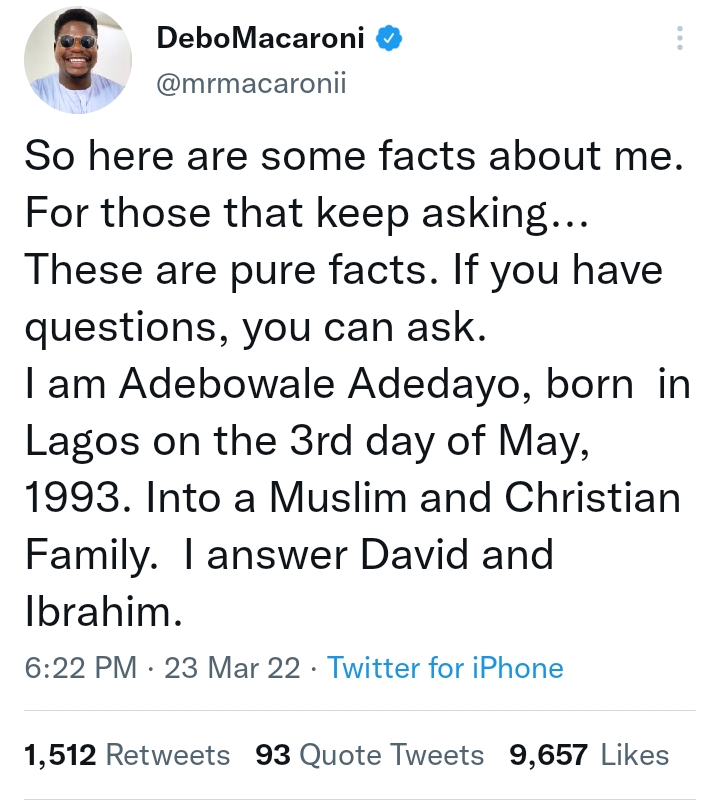The image size is (720, 812).
Task: View the 1,512 Retweets list
Action: 126,755
